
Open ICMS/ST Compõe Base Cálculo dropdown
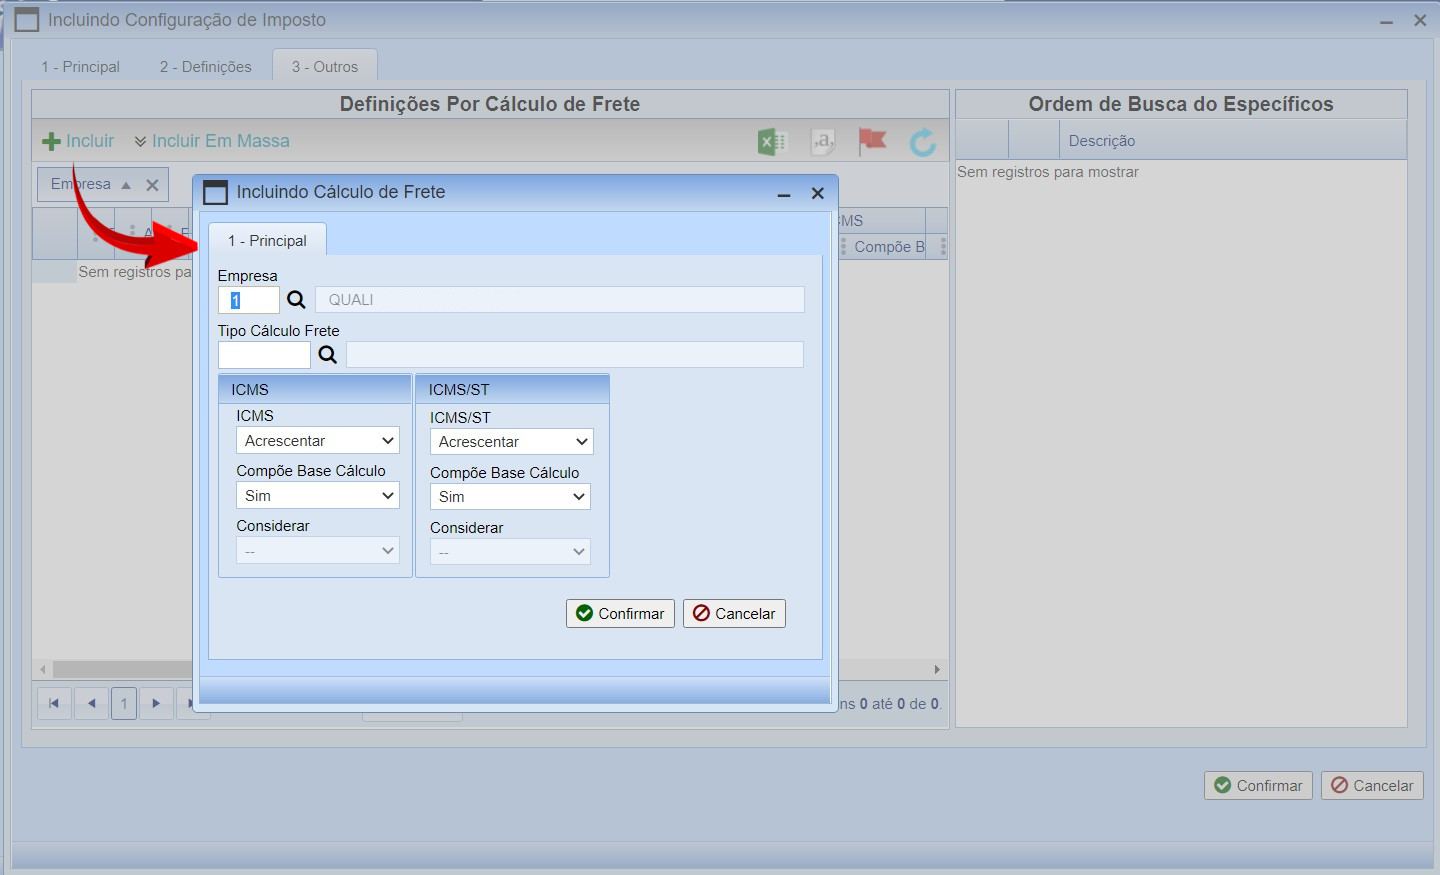point(510,497)
